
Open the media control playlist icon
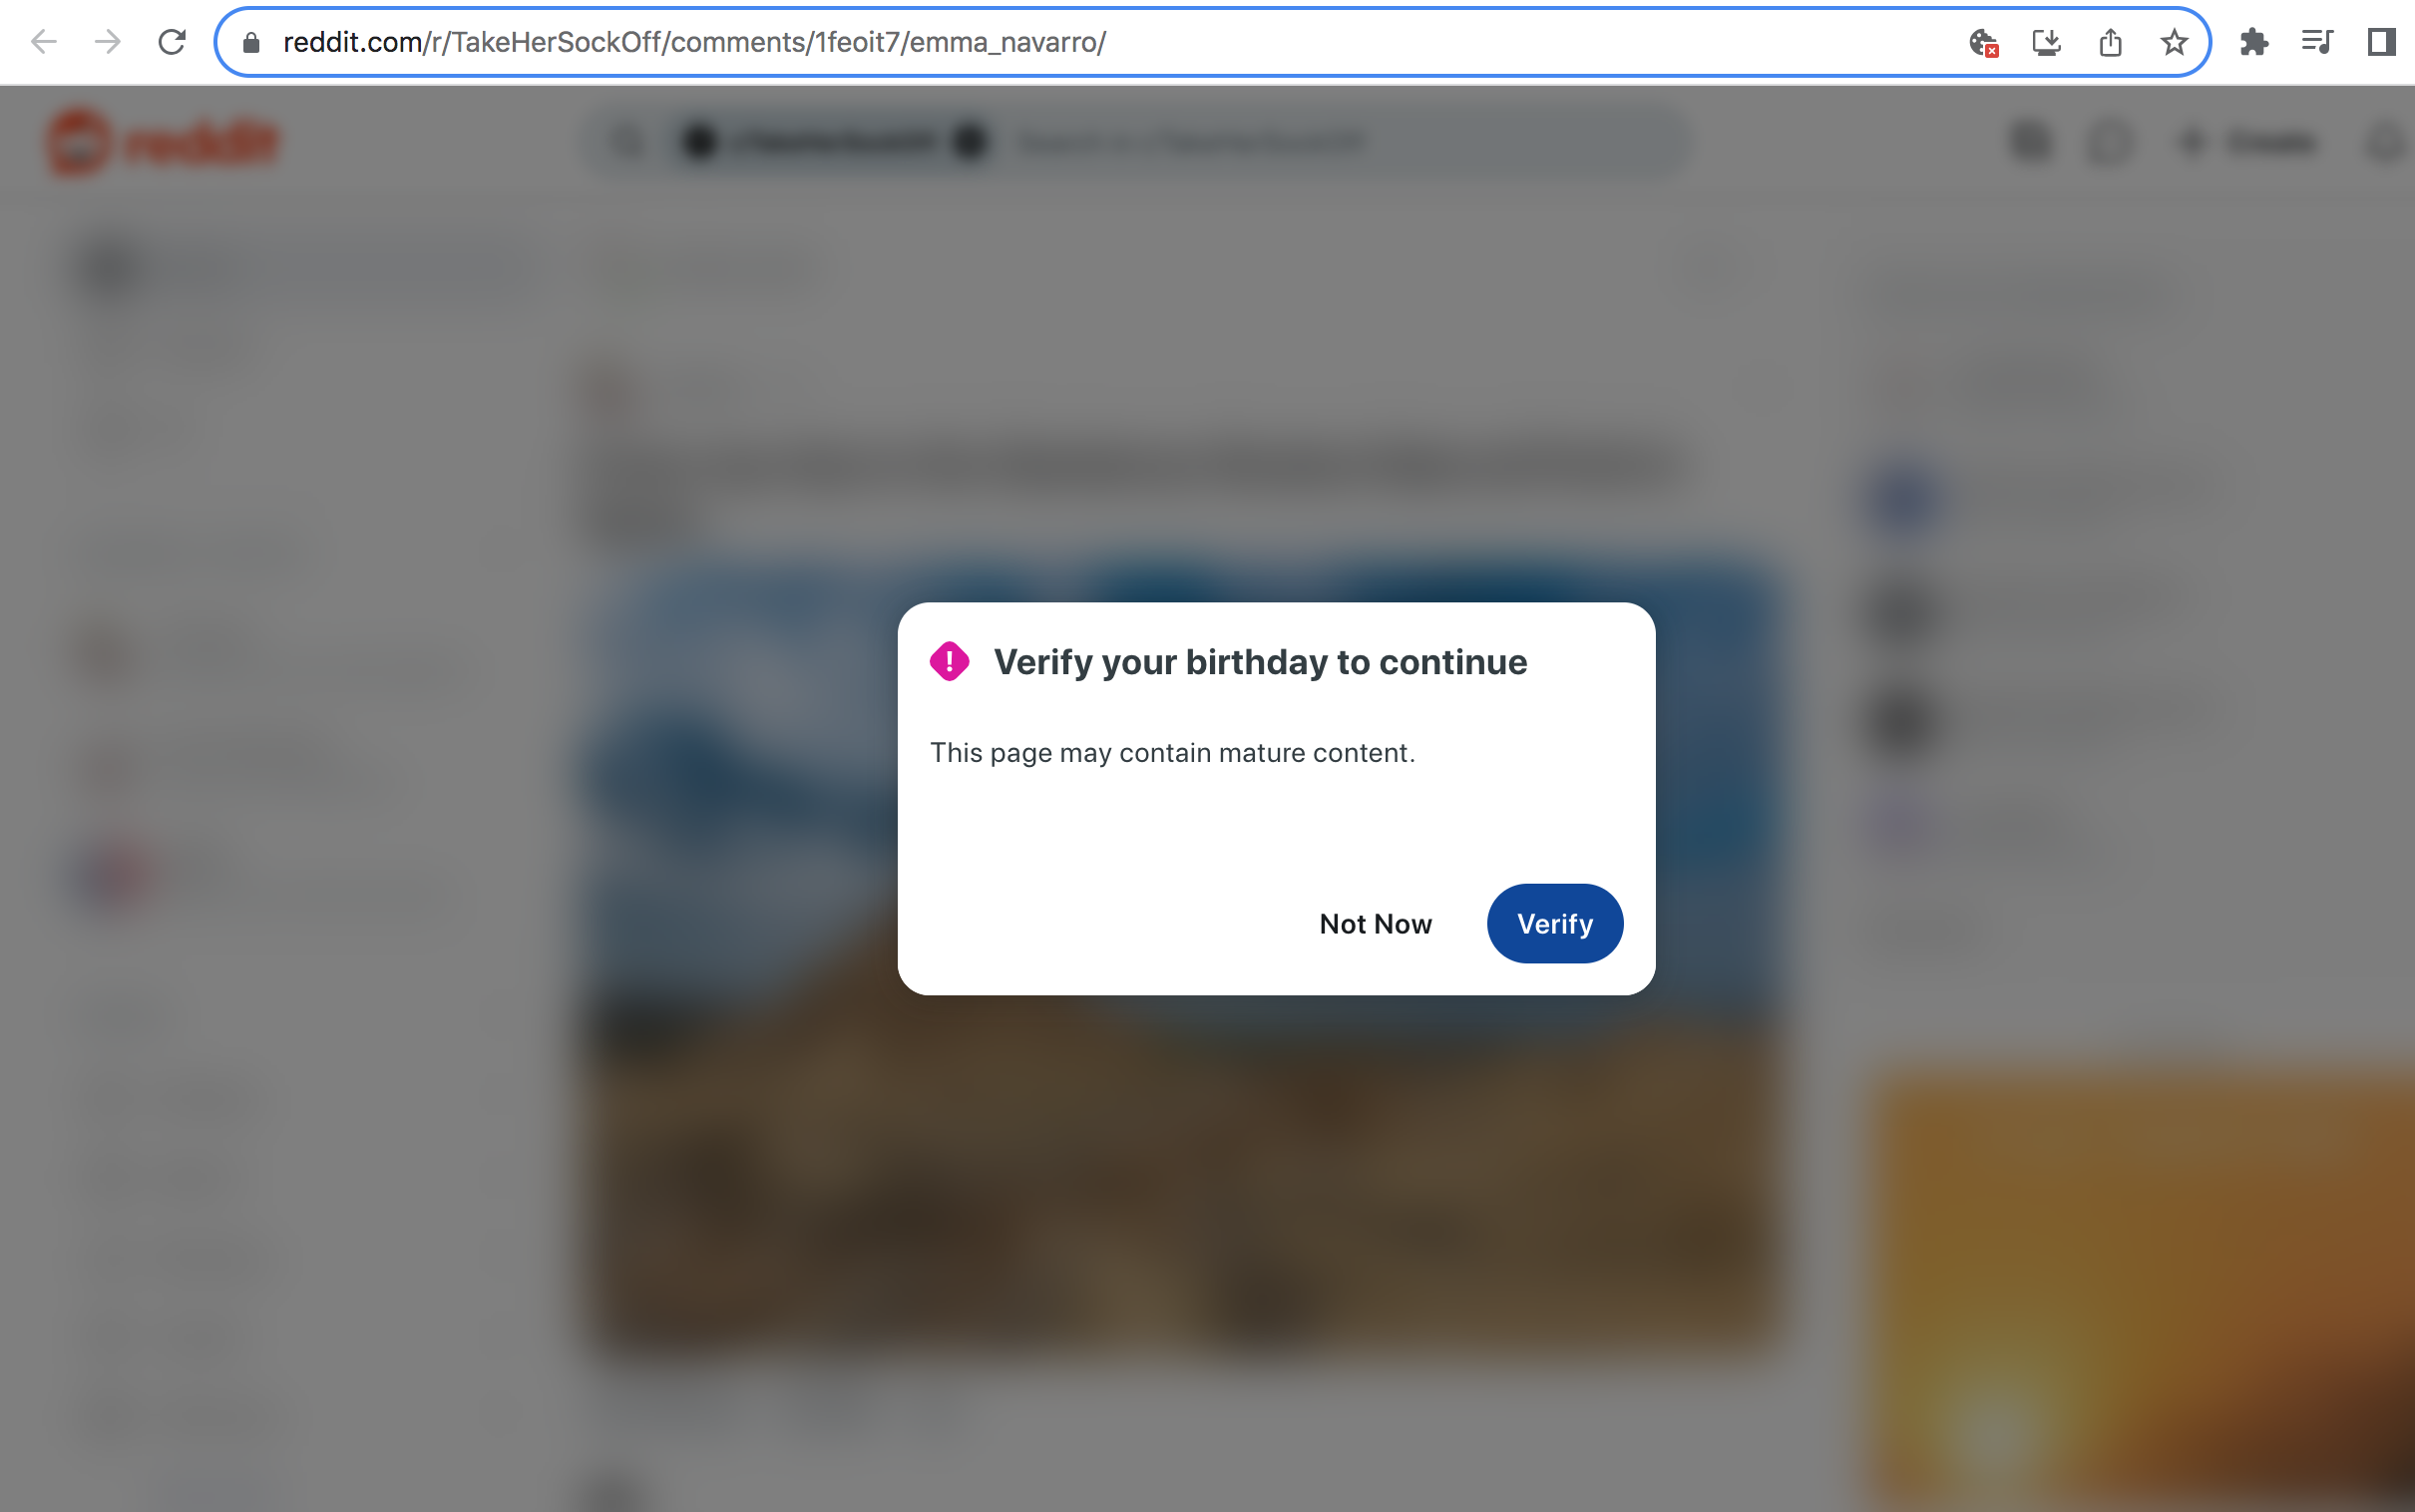[x=2317, y=42]
